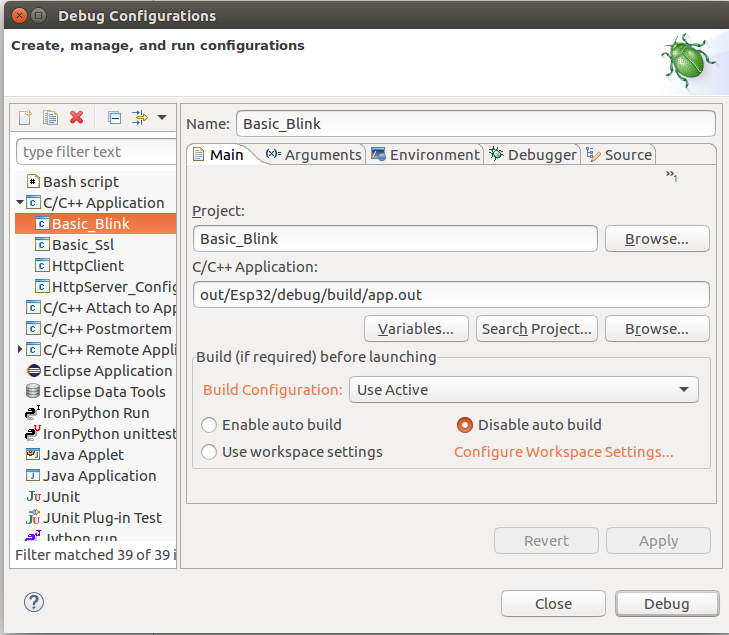The height and width of the screenshot is (635, 729).
Task: Click the filter launch configurations icon
Action: [x=141, y=118]
